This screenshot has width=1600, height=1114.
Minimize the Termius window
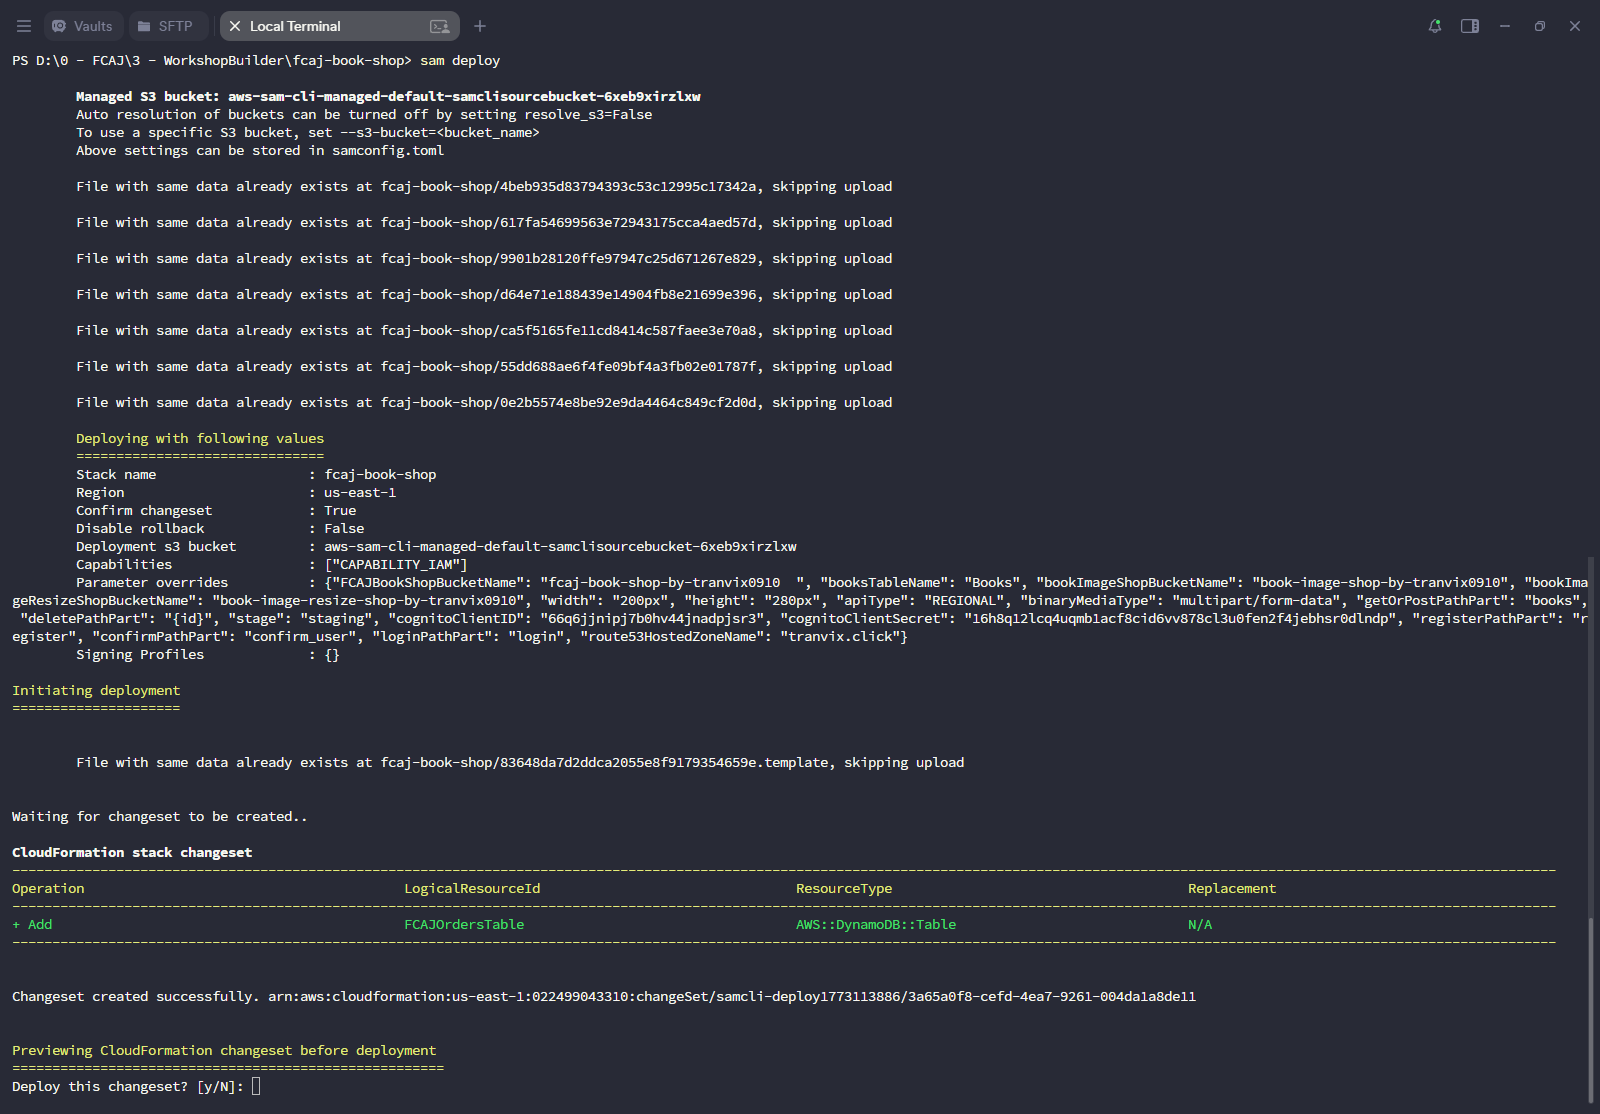pos(1505,26)
